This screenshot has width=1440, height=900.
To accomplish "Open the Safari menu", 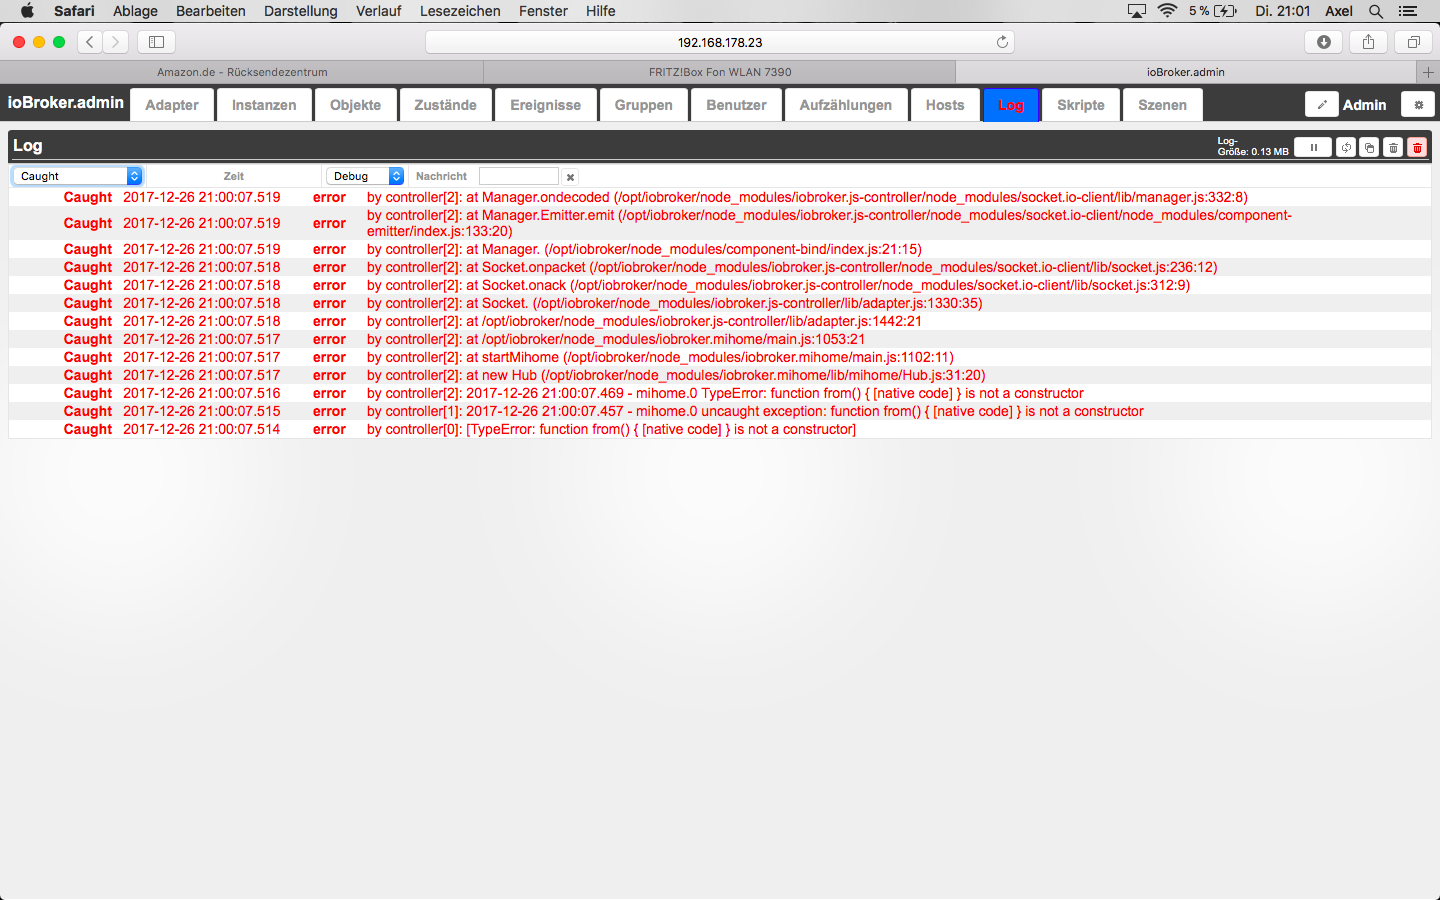I will pos(74,11).
